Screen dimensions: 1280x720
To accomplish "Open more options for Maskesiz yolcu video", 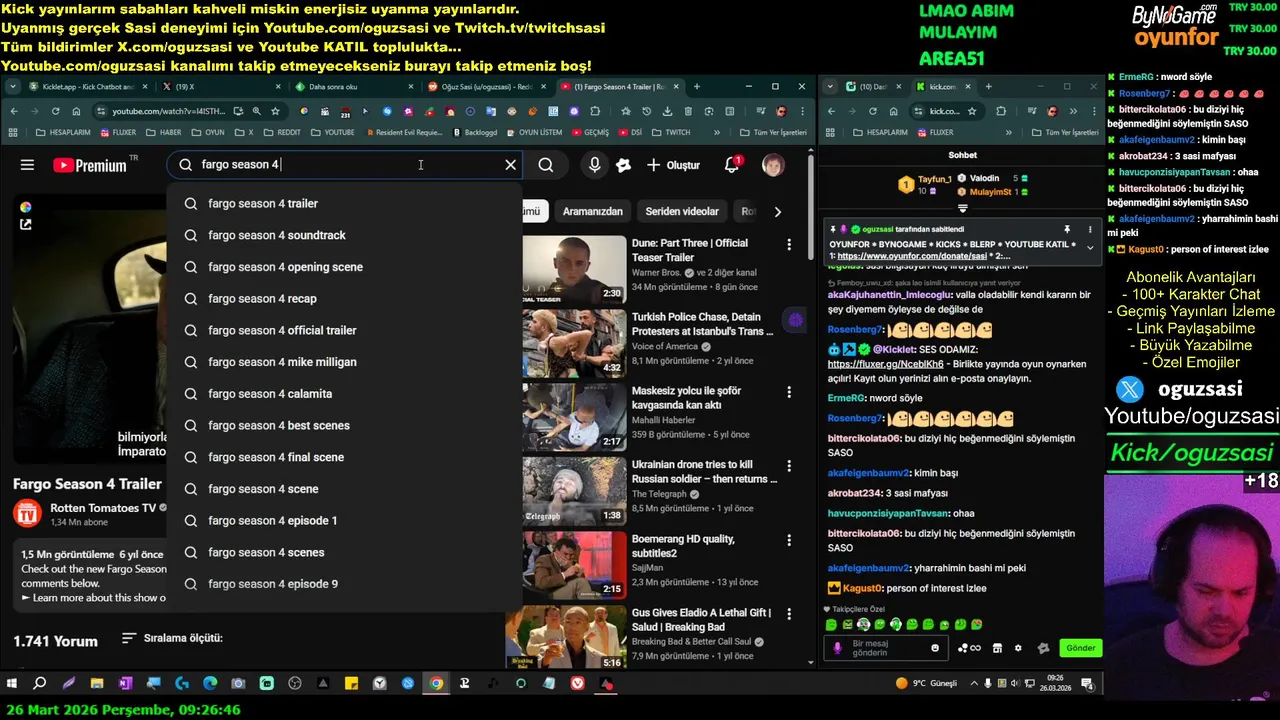I will click(789, 392).
